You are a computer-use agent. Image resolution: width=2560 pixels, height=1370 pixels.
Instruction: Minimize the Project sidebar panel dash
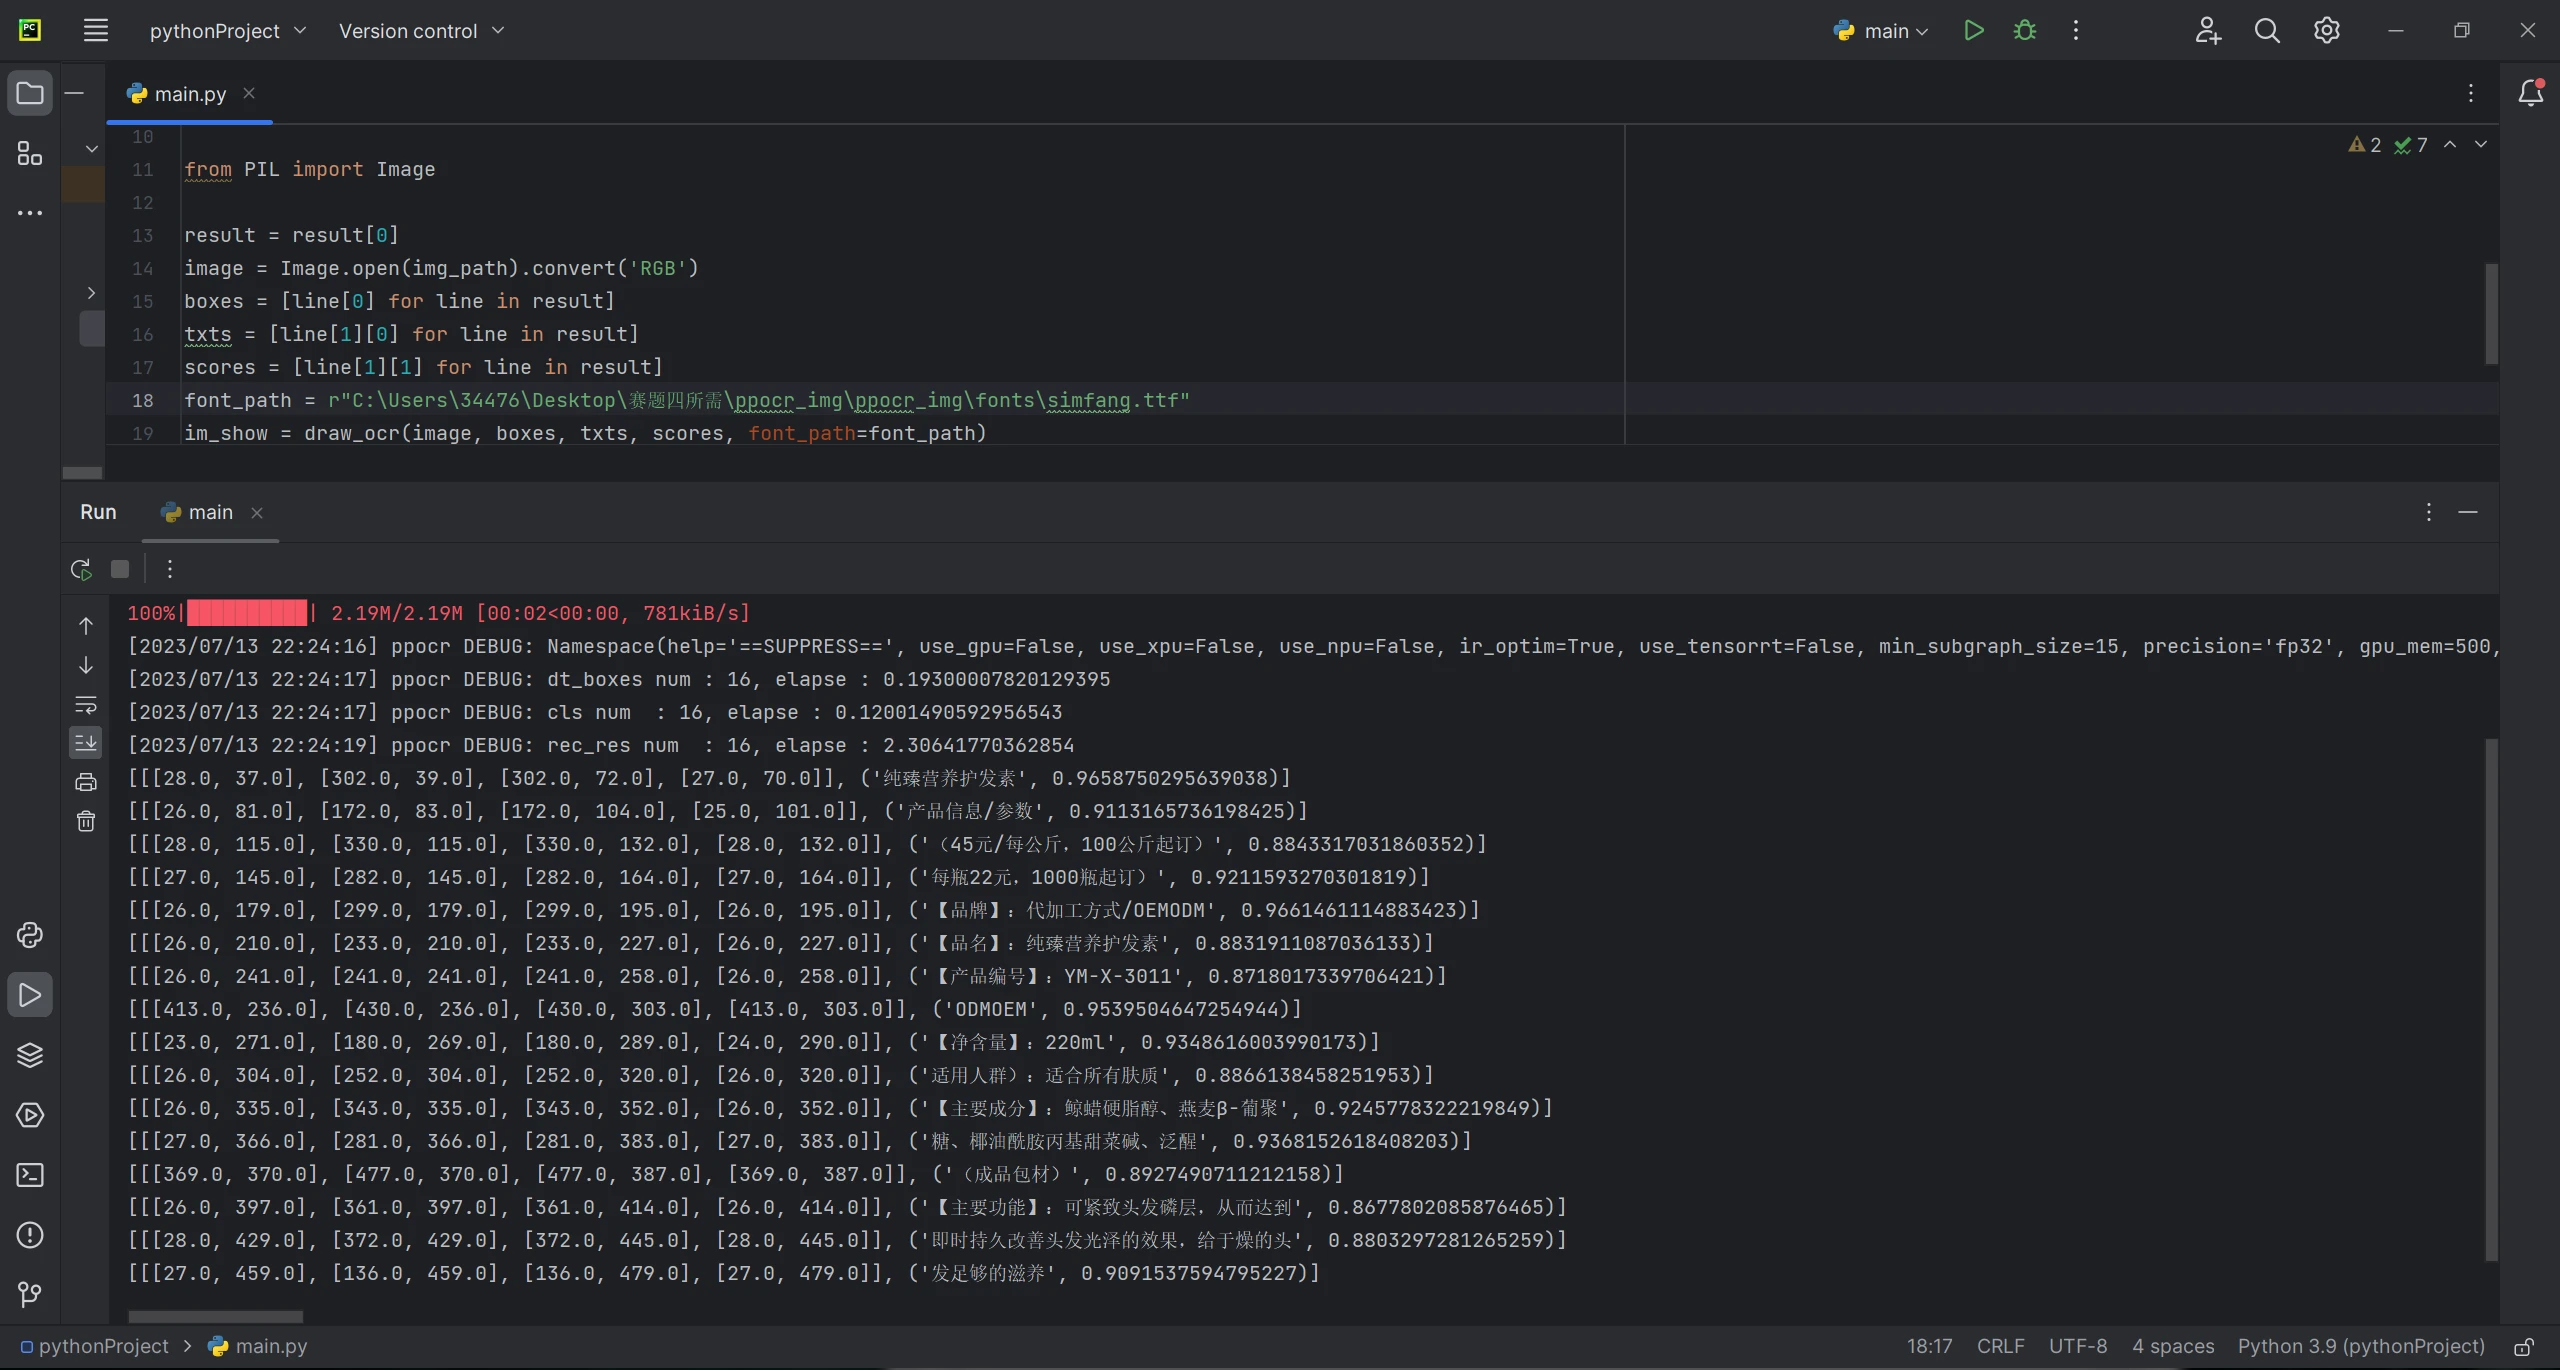pyautogui.click(x=74, y=93)
